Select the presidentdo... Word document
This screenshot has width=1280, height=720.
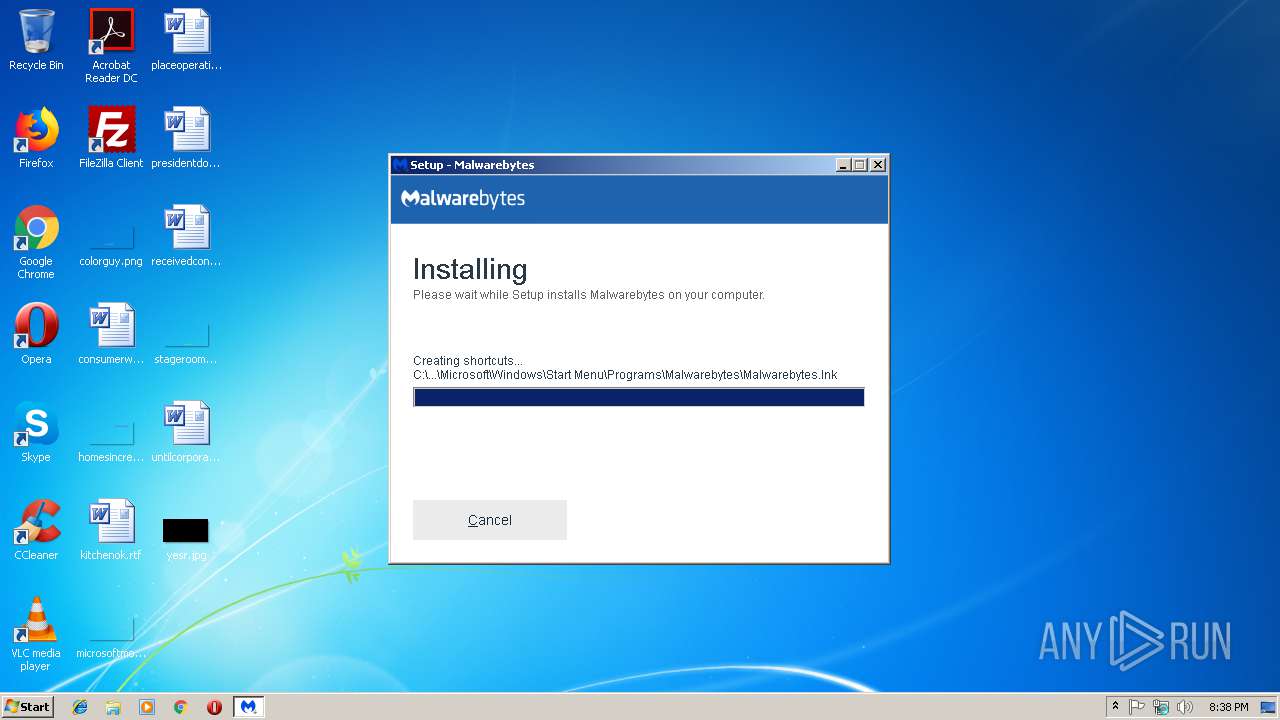tap(187, 138)
